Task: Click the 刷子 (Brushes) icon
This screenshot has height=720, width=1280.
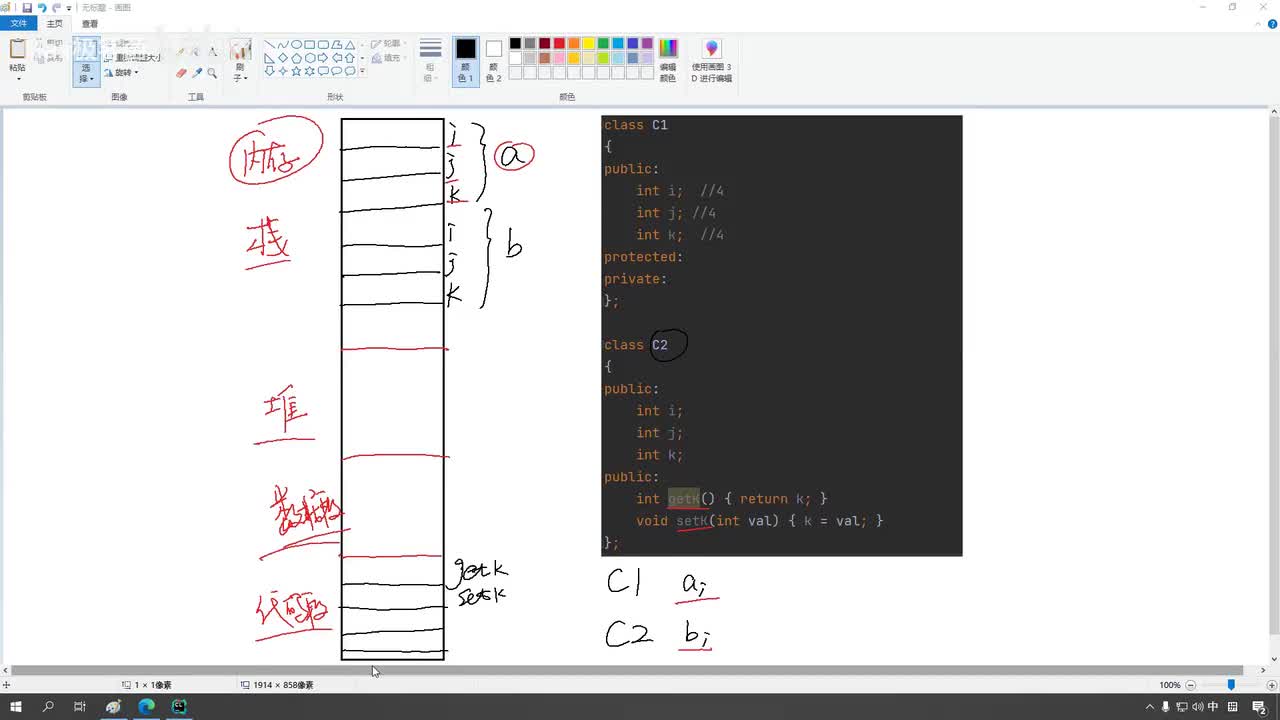Action: click(241, 49)
